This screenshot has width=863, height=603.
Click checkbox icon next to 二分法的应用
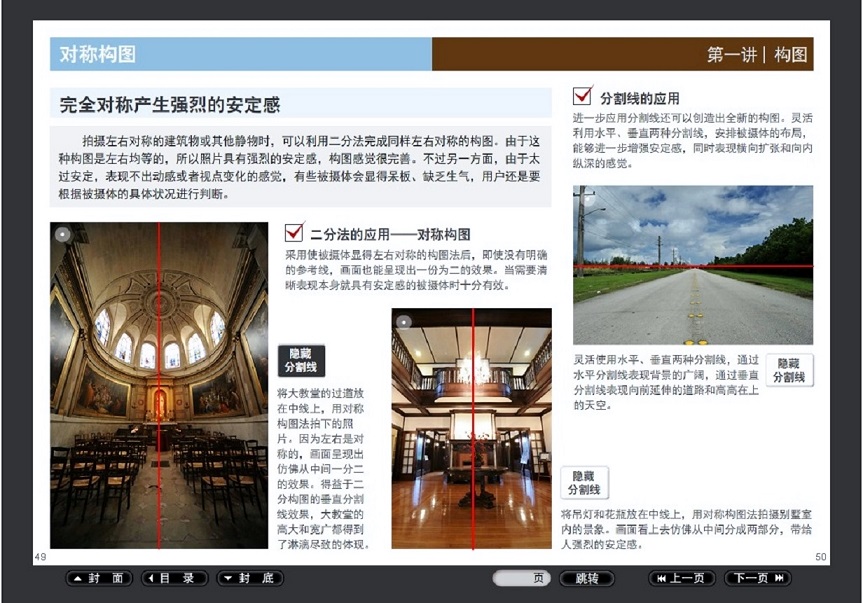(294, 232)
